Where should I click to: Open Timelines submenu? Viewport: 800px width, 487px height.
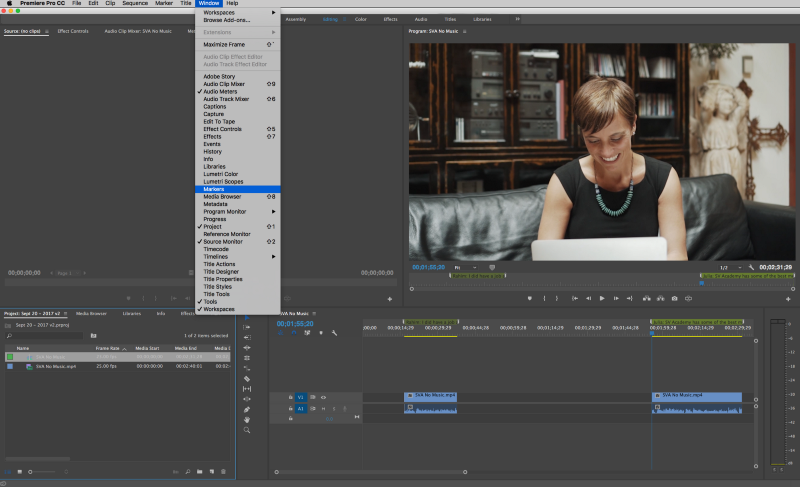[x=238, y=256]
